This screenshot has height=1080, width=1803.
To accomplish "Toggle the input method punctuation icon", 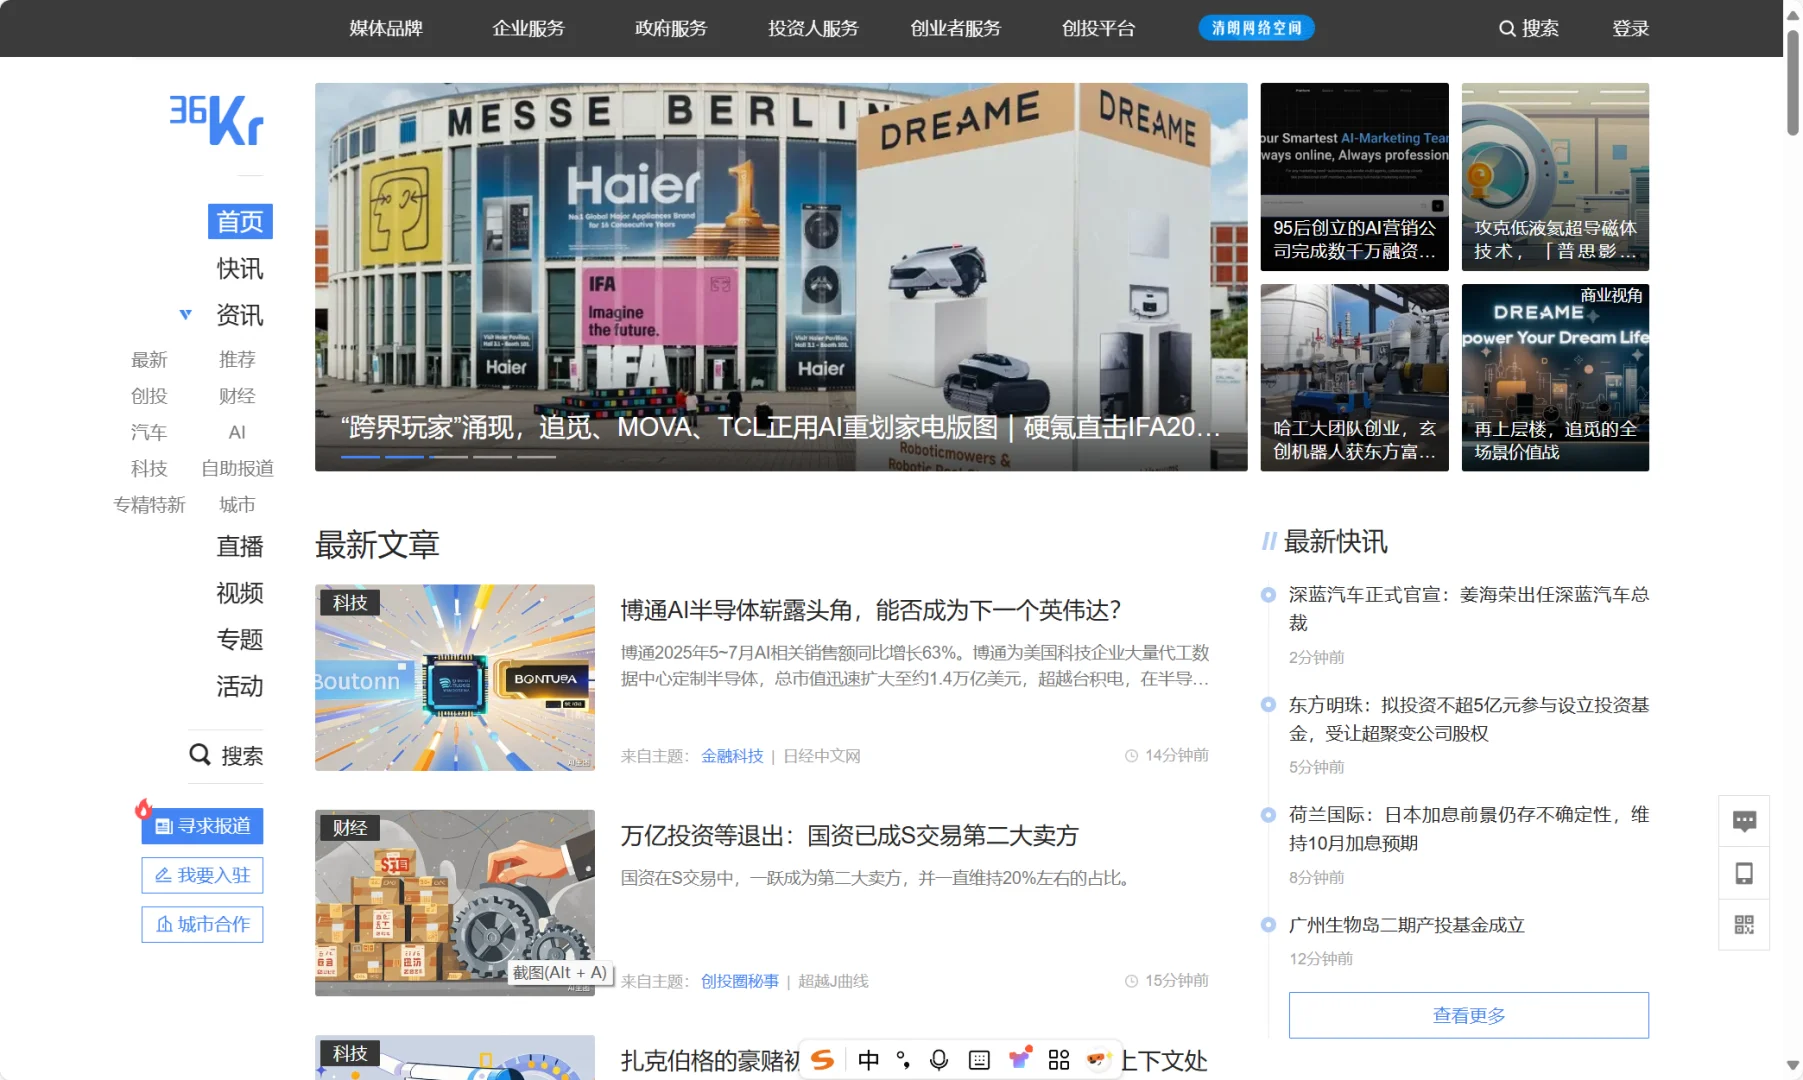I will (x=904, y=1060).
